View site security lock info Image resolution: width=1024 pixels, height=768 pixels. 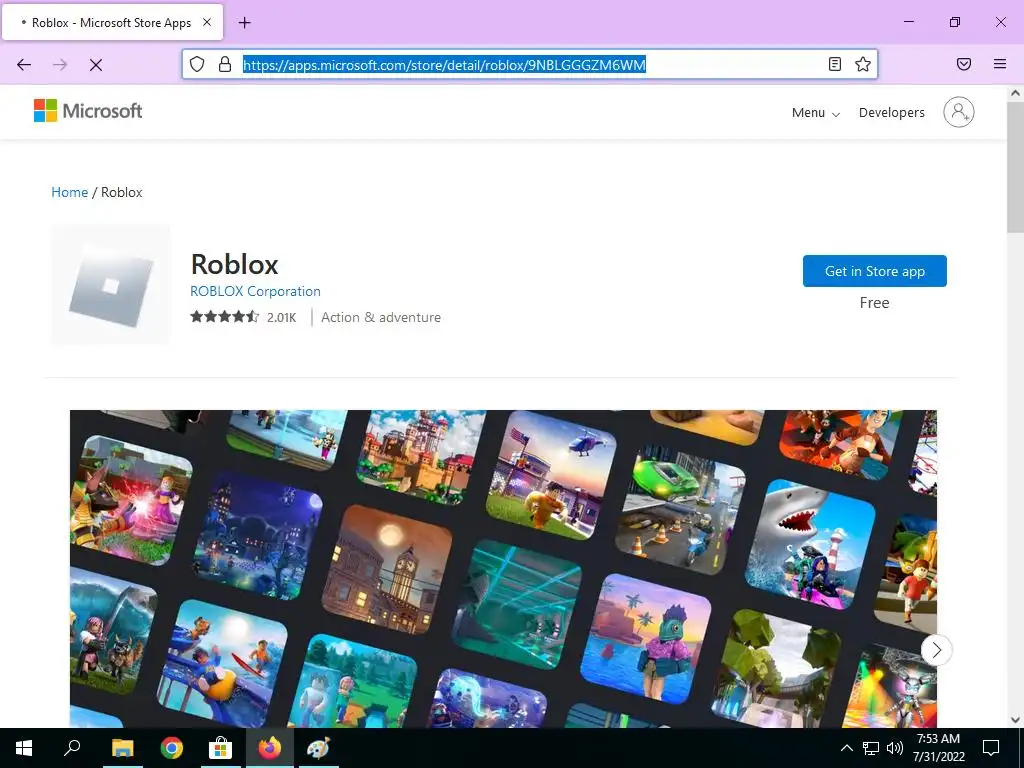(x=225, y=64)
